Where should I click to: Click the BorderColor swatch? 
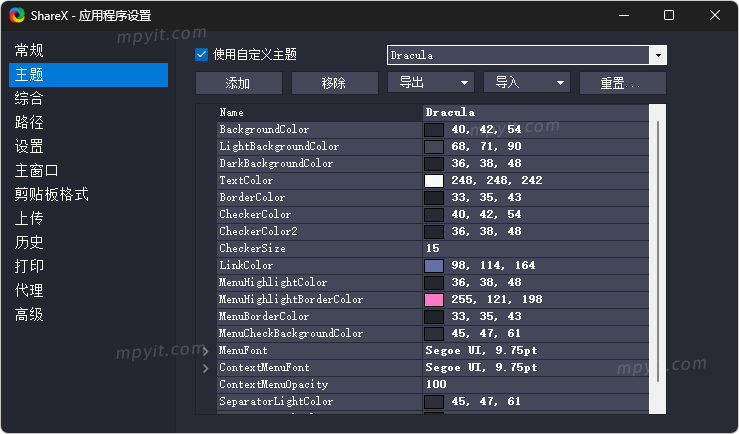click(x=434, y=197)
